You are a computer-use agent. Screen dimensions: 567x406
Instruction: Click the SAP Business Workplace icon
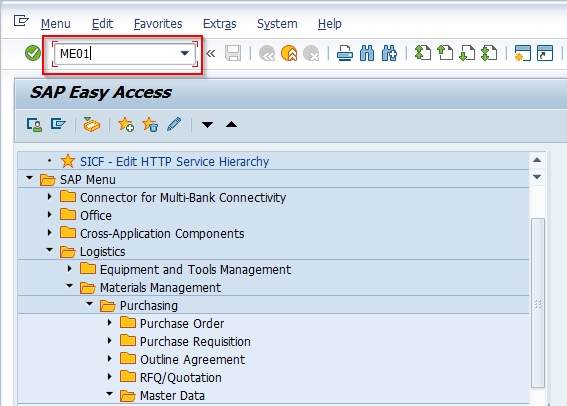pos(91,124)
